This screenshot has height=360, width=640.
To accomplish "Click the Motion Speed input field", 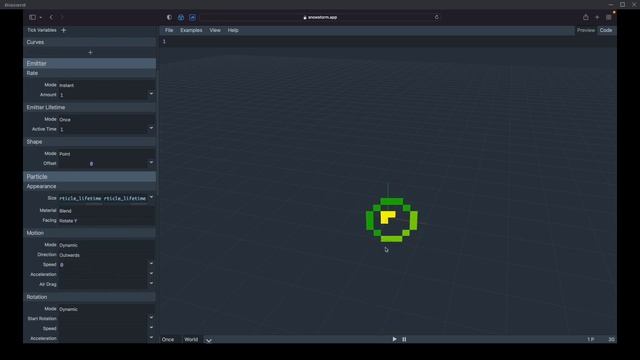I will point(103,264).
